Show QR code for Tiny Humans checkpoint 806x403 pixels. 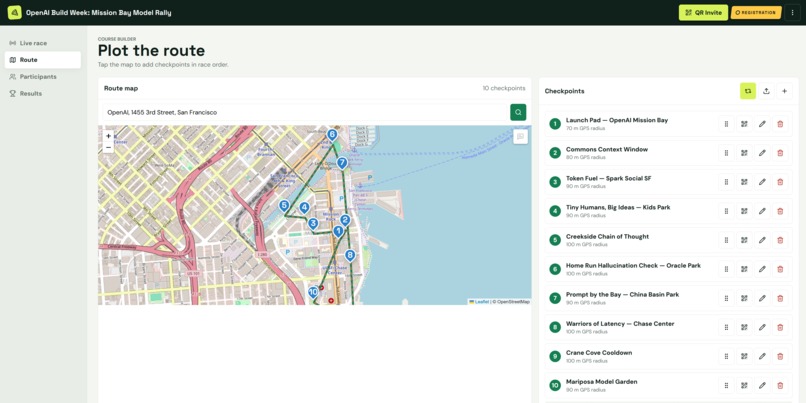point(744,211)
